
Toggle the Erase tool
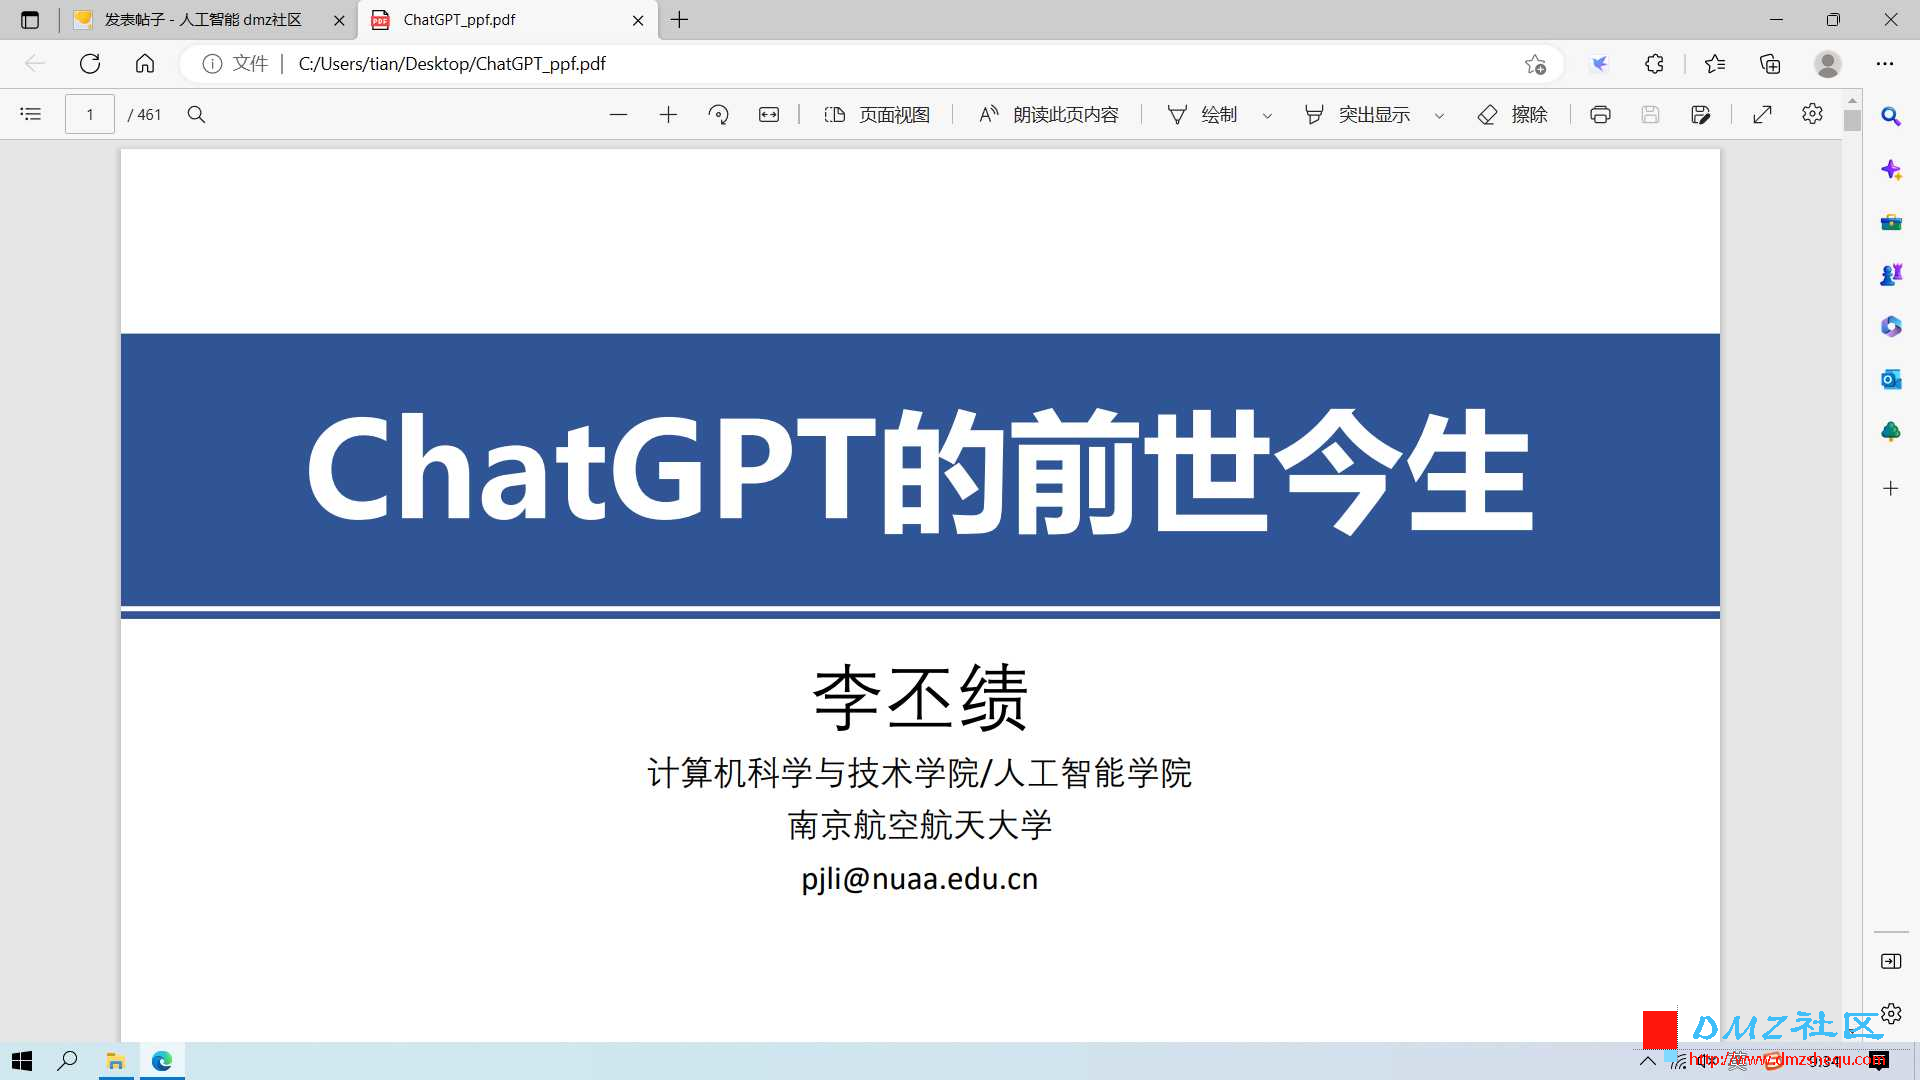click(x=1512, y=114)
